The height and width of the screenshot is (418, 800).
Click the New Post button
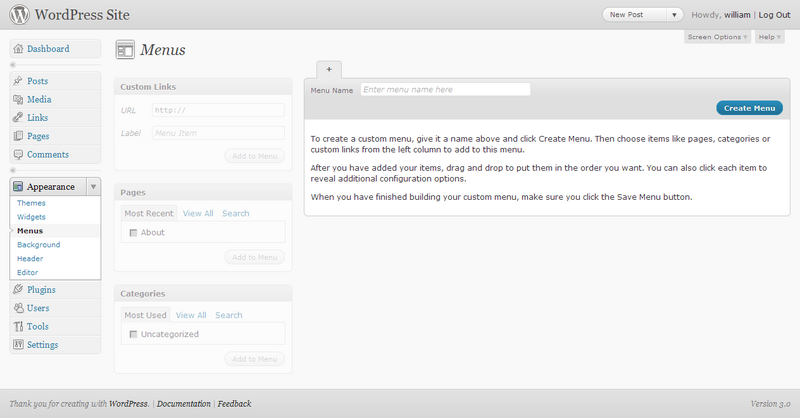pos(635,15)
